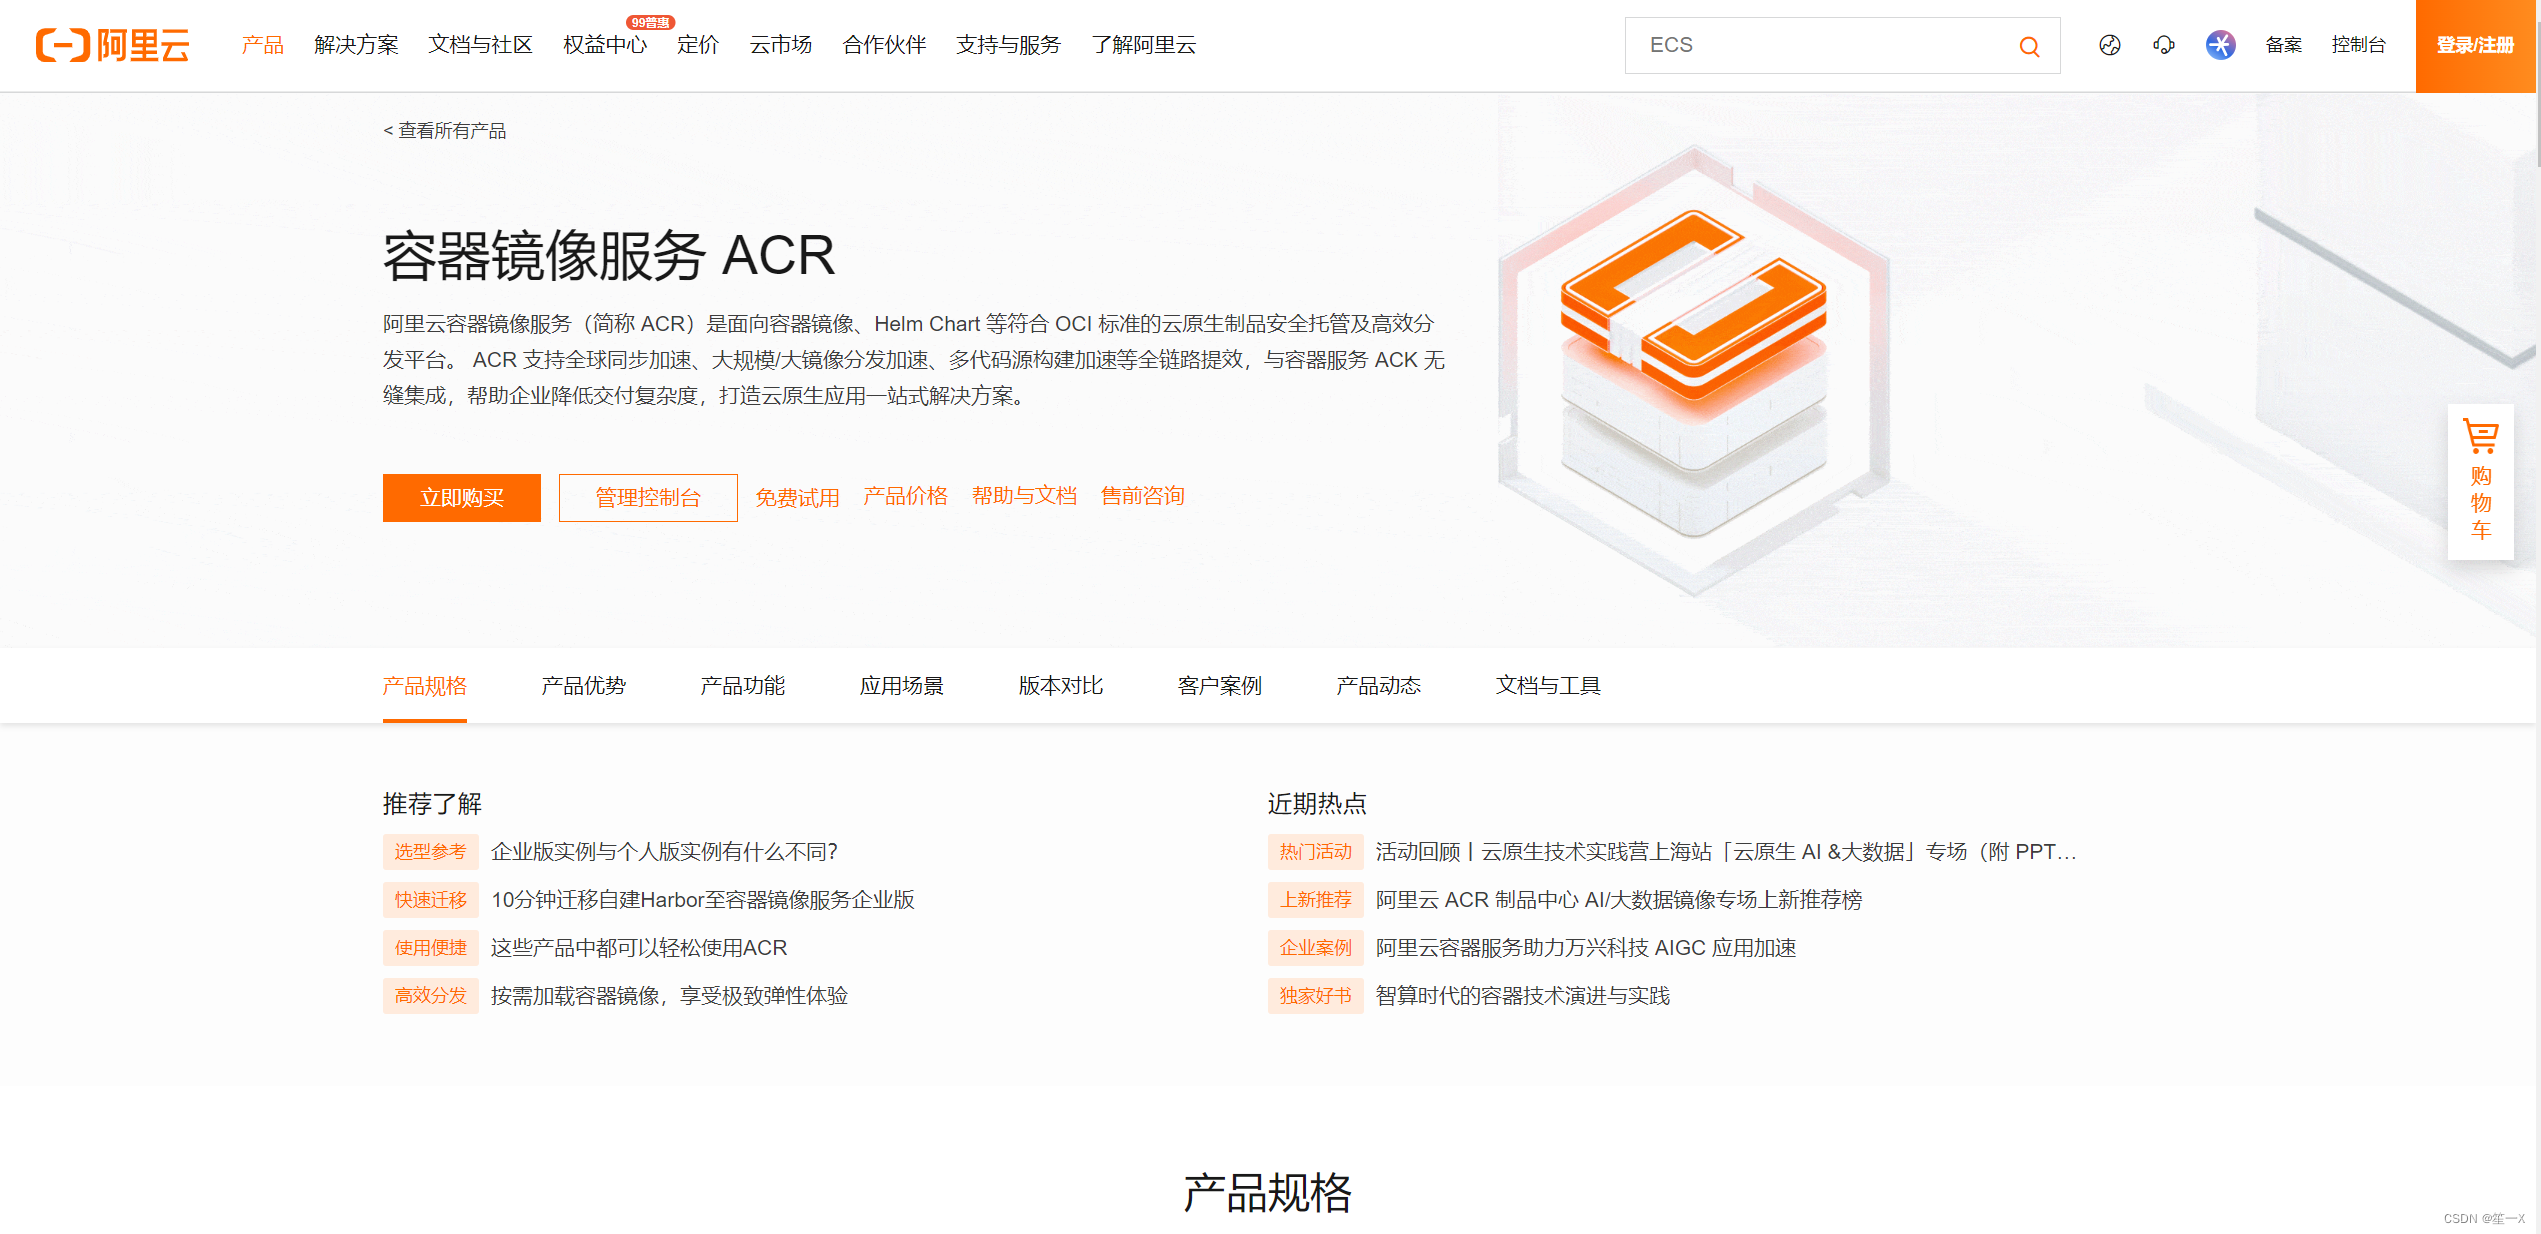Open the 合作伙伴 menu
2541x1234 pixels.
pos(884,45)
